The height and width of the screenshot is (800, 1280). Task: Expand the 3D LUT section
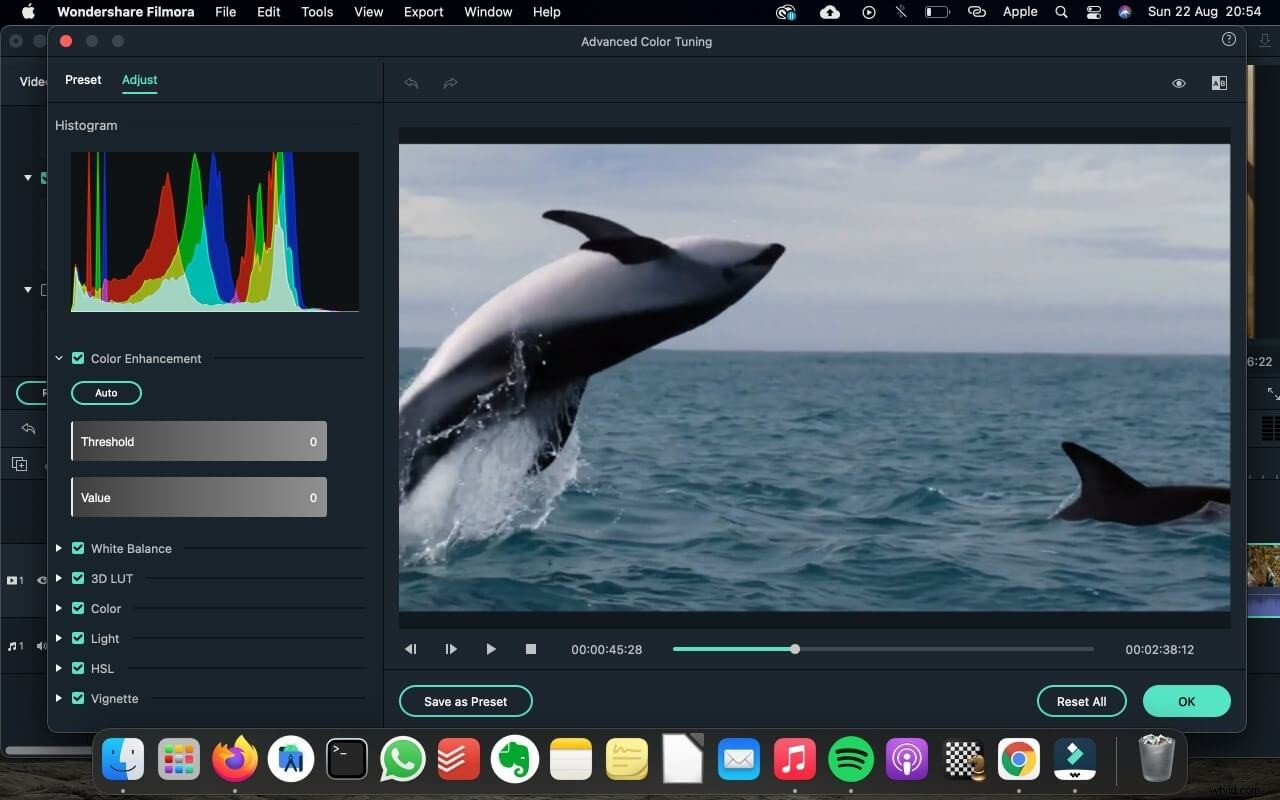click(x=59, y=578)
